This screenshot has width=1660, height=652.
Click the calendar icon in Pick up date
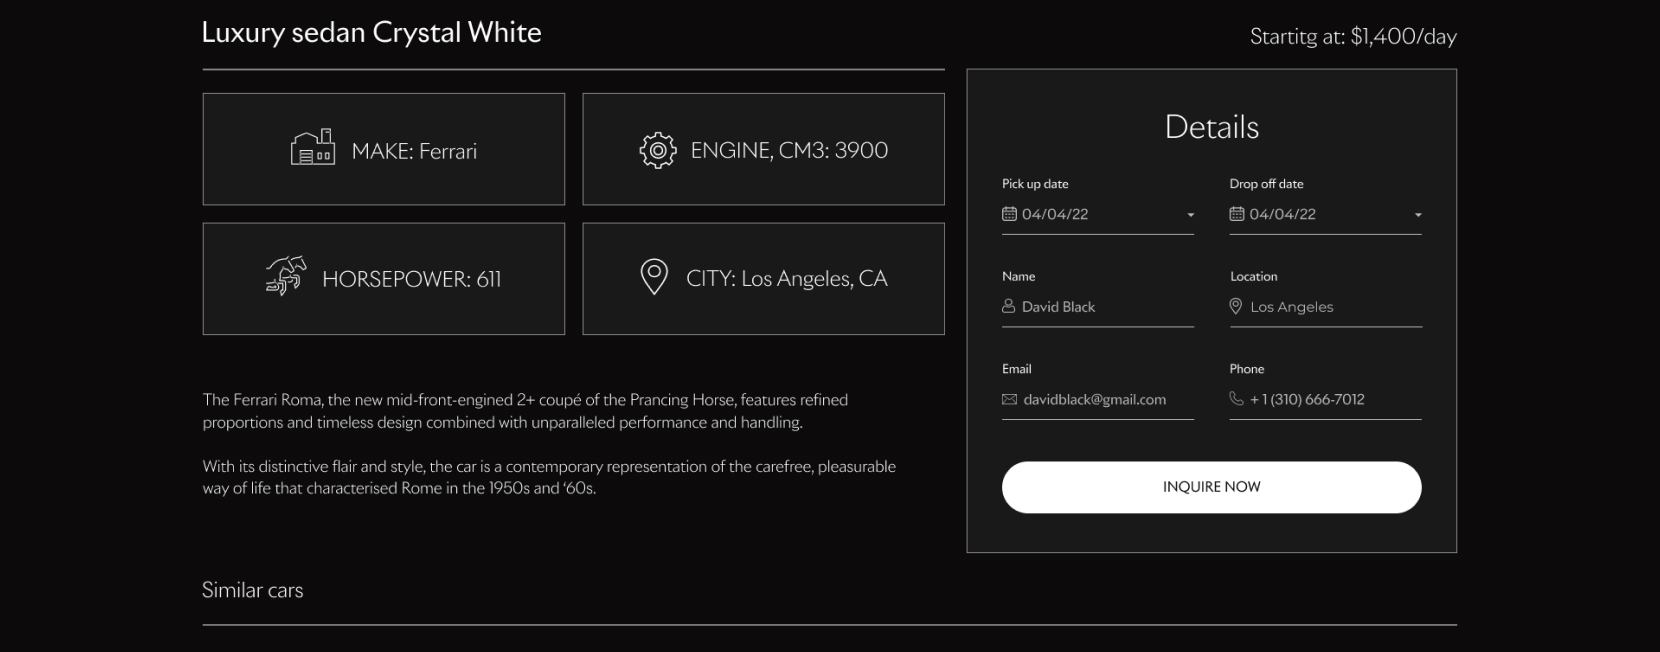[1009, 214]
